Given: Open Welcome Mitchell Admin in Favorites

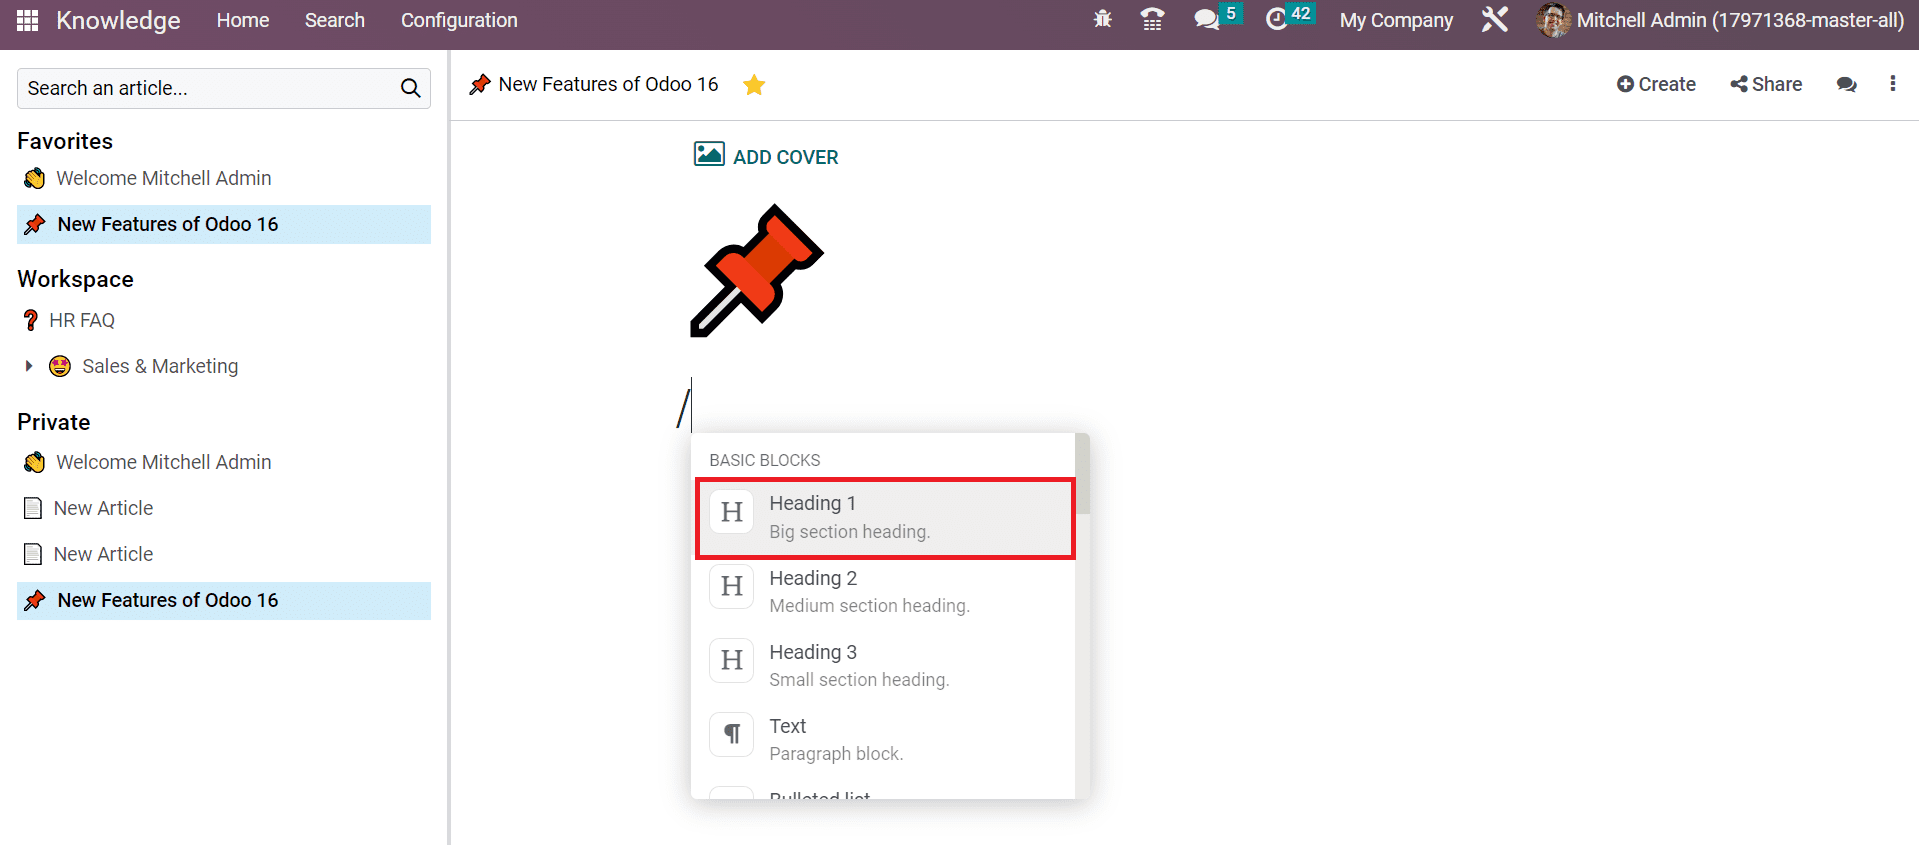Looking at the screenshot, I should pyautogui.click(x=164, y=179).
